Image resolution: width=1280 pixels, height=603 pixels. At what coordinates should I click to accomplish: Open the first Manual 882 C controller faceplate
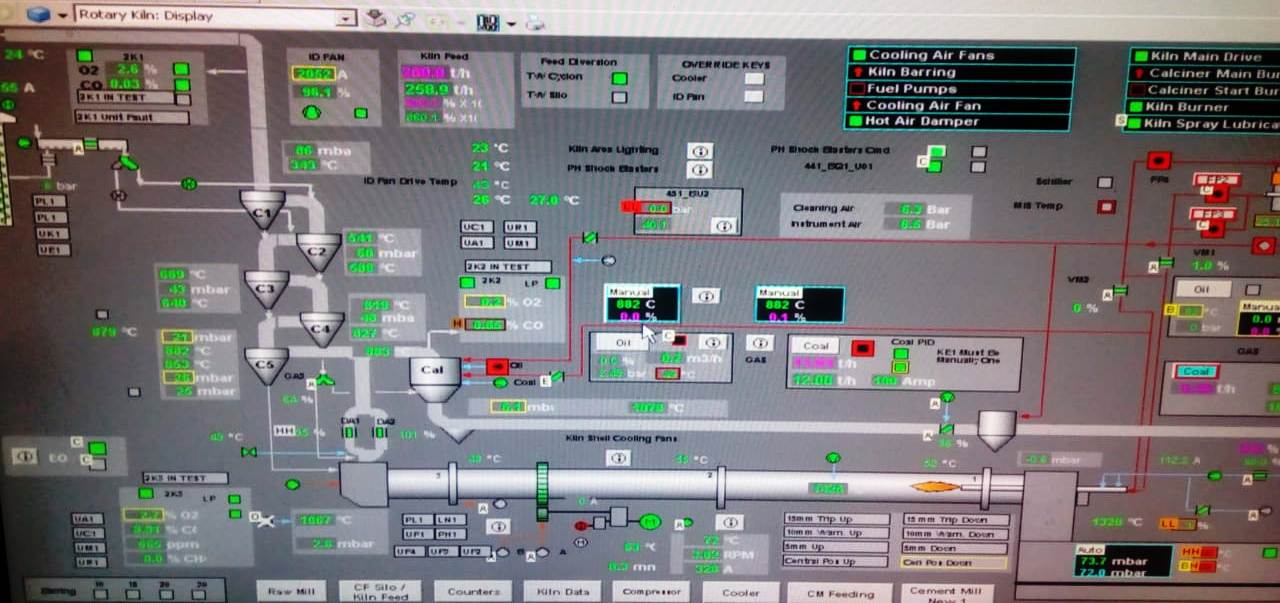[642, 304]
